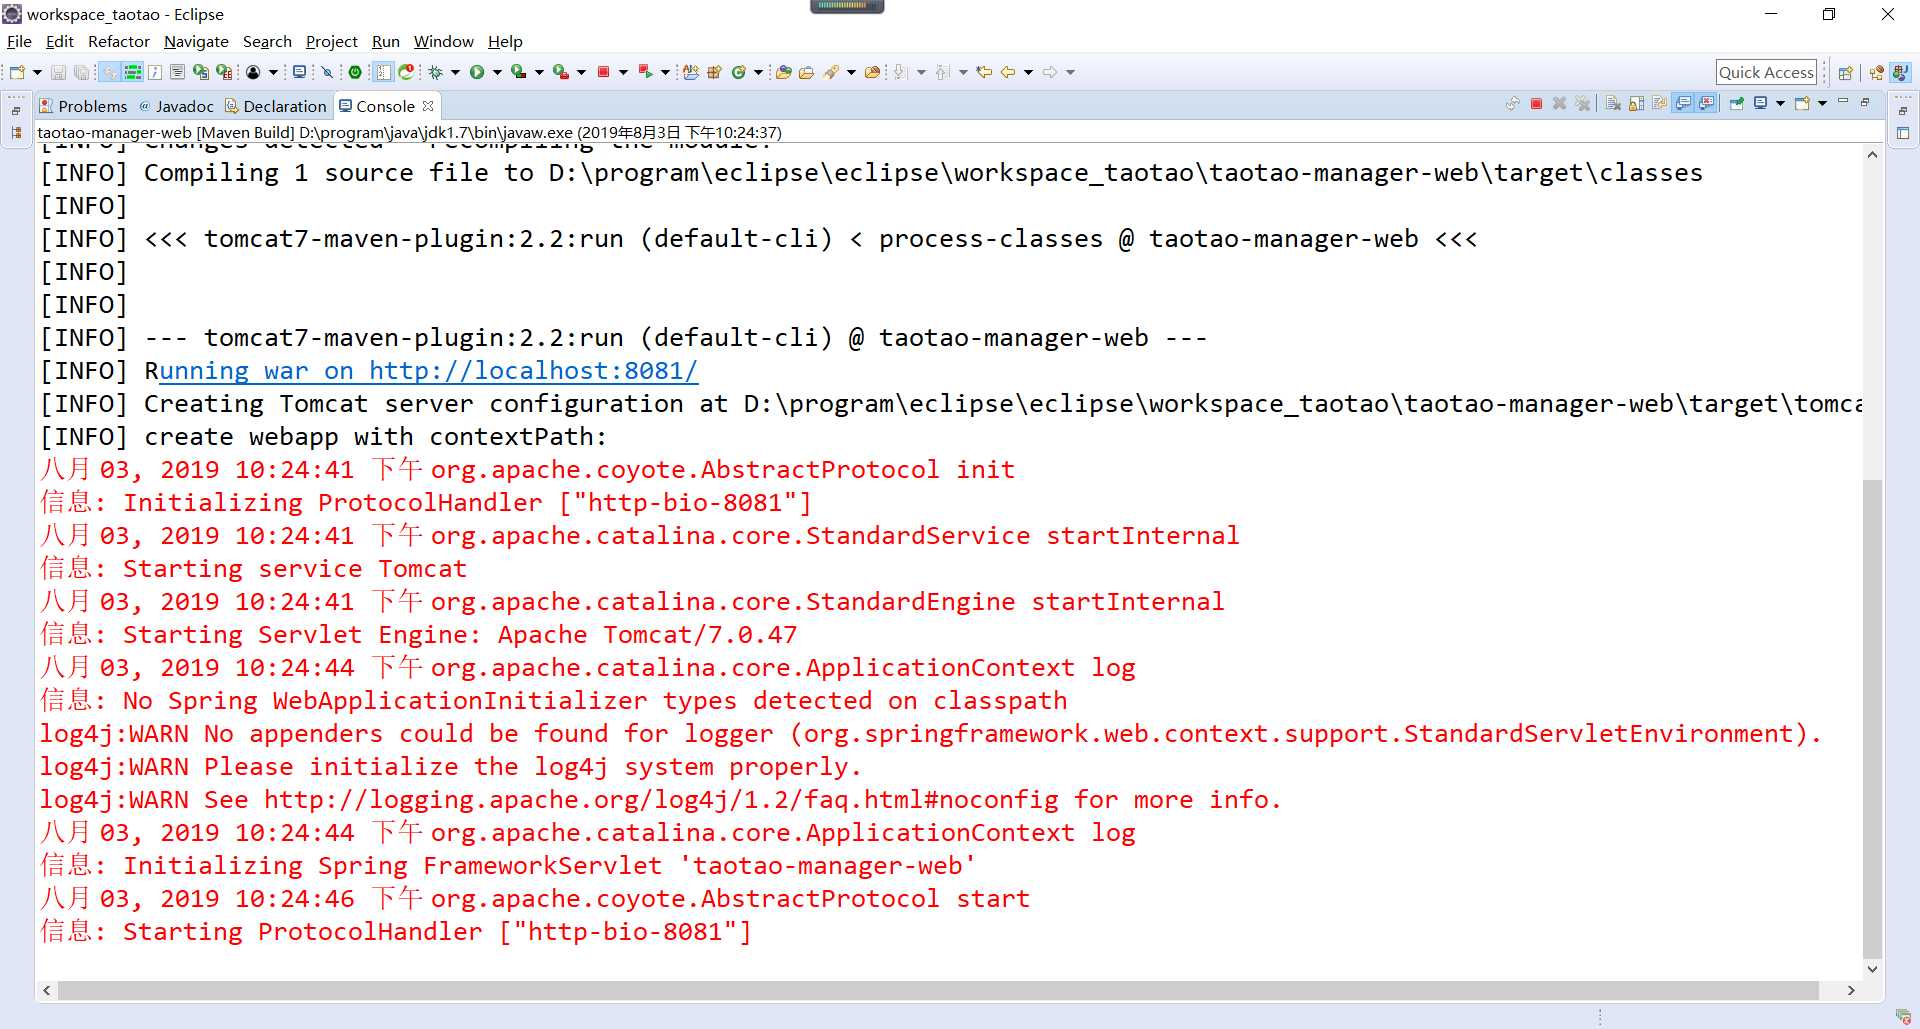The width and height of the screenshot is (1920, 1029).
Task: Toggle Pin Console button
Action: pyautogui.click(x=1736, y=103)
